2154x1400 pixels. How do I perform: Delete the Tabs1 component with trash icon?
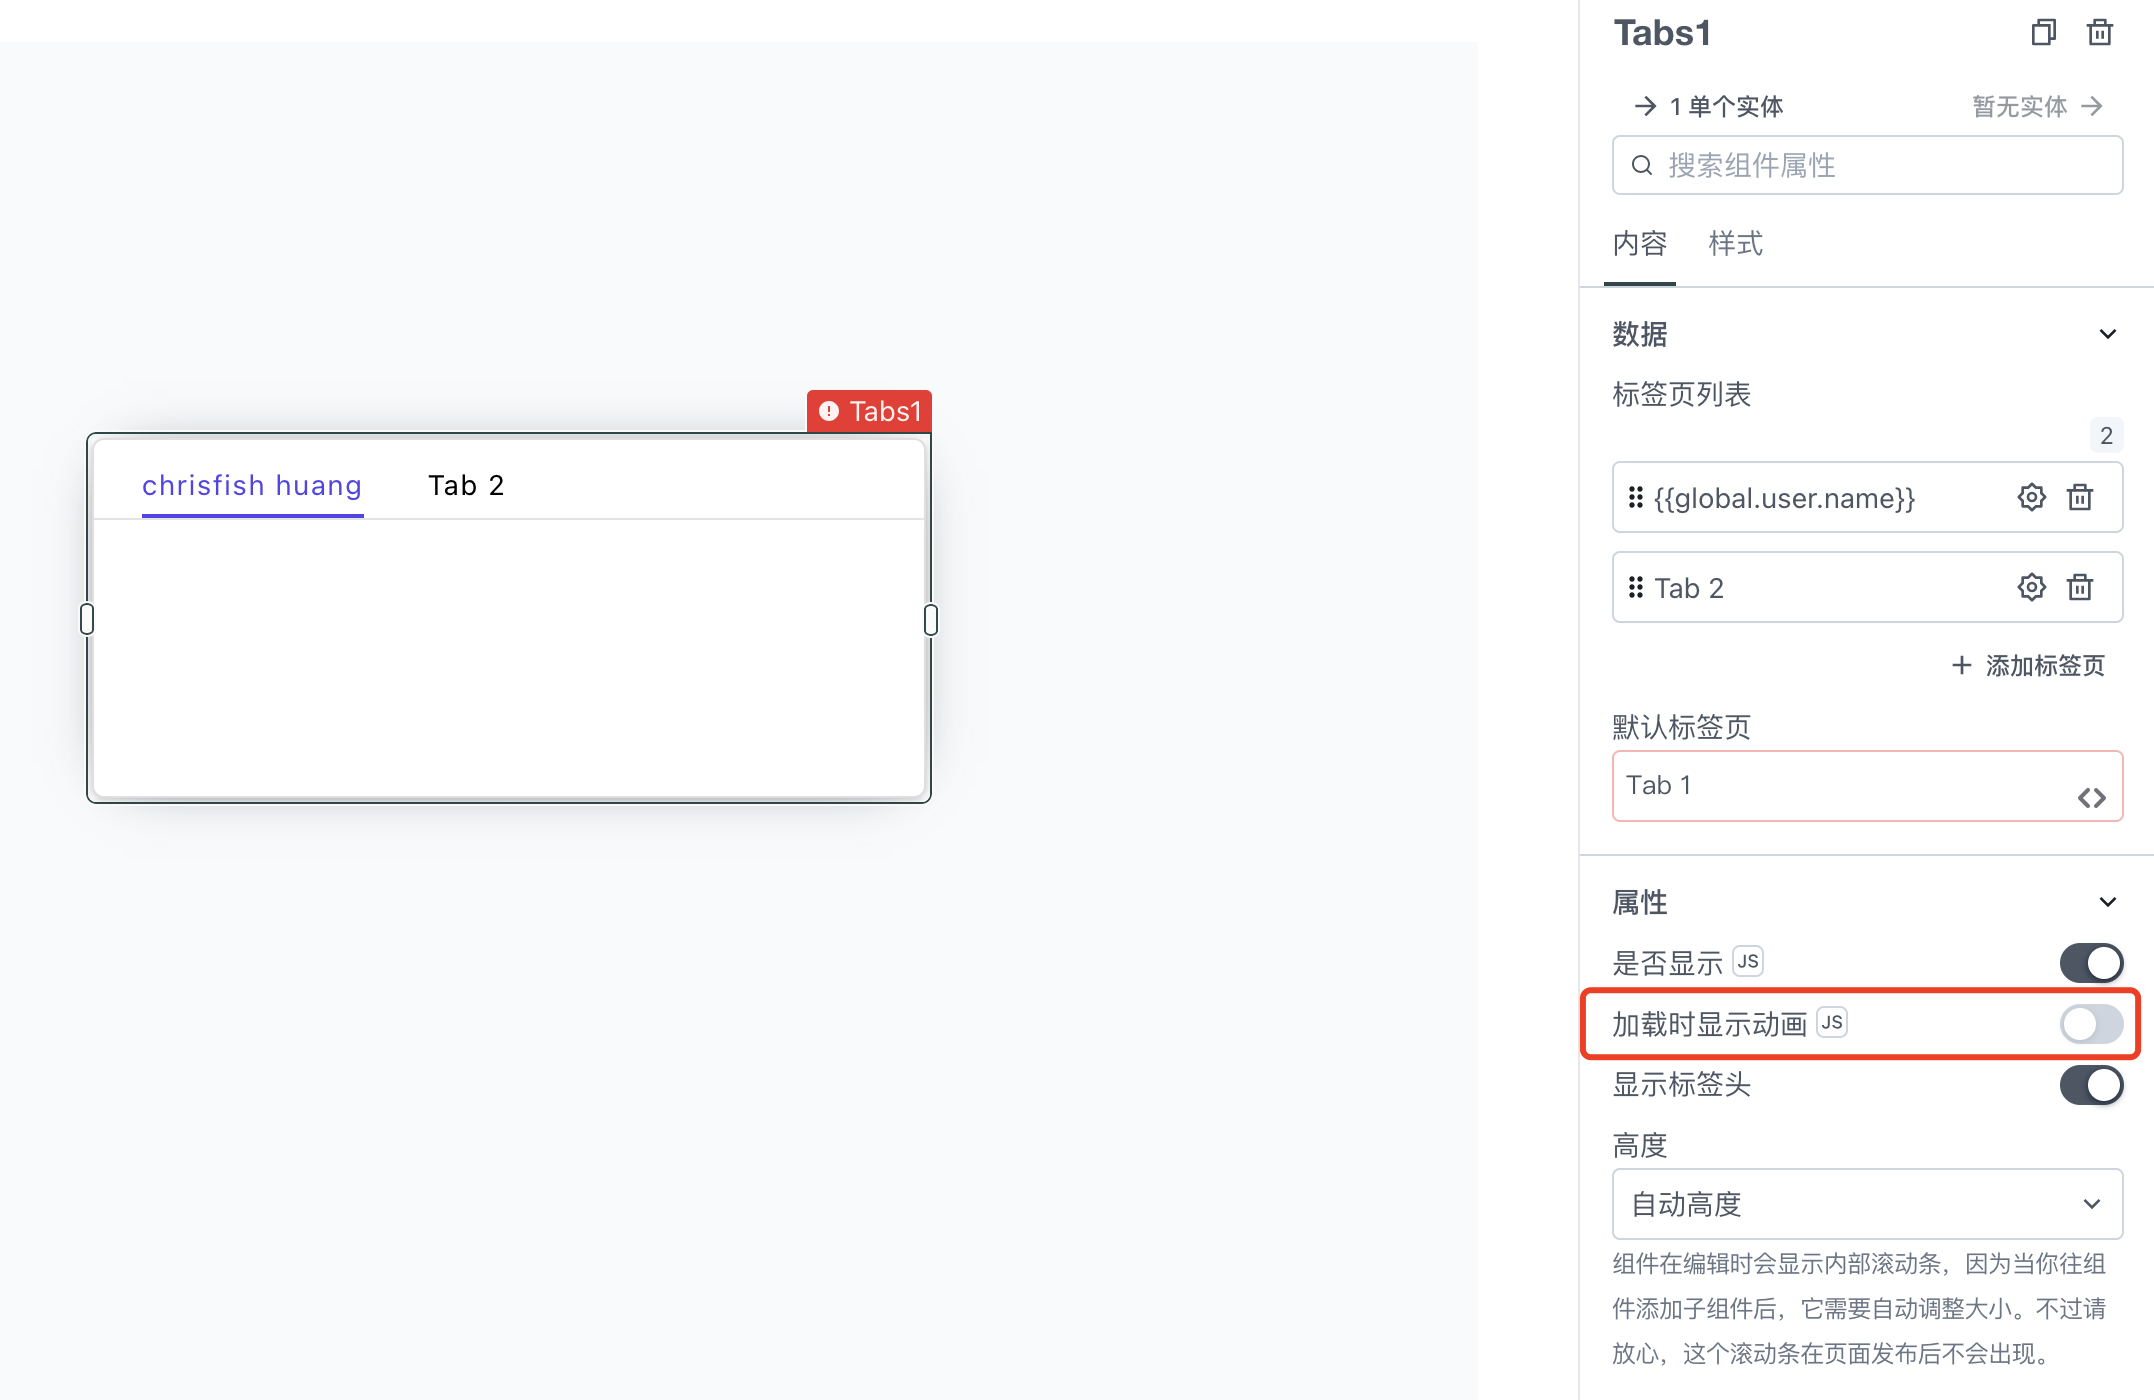[x=2100, y=33]
